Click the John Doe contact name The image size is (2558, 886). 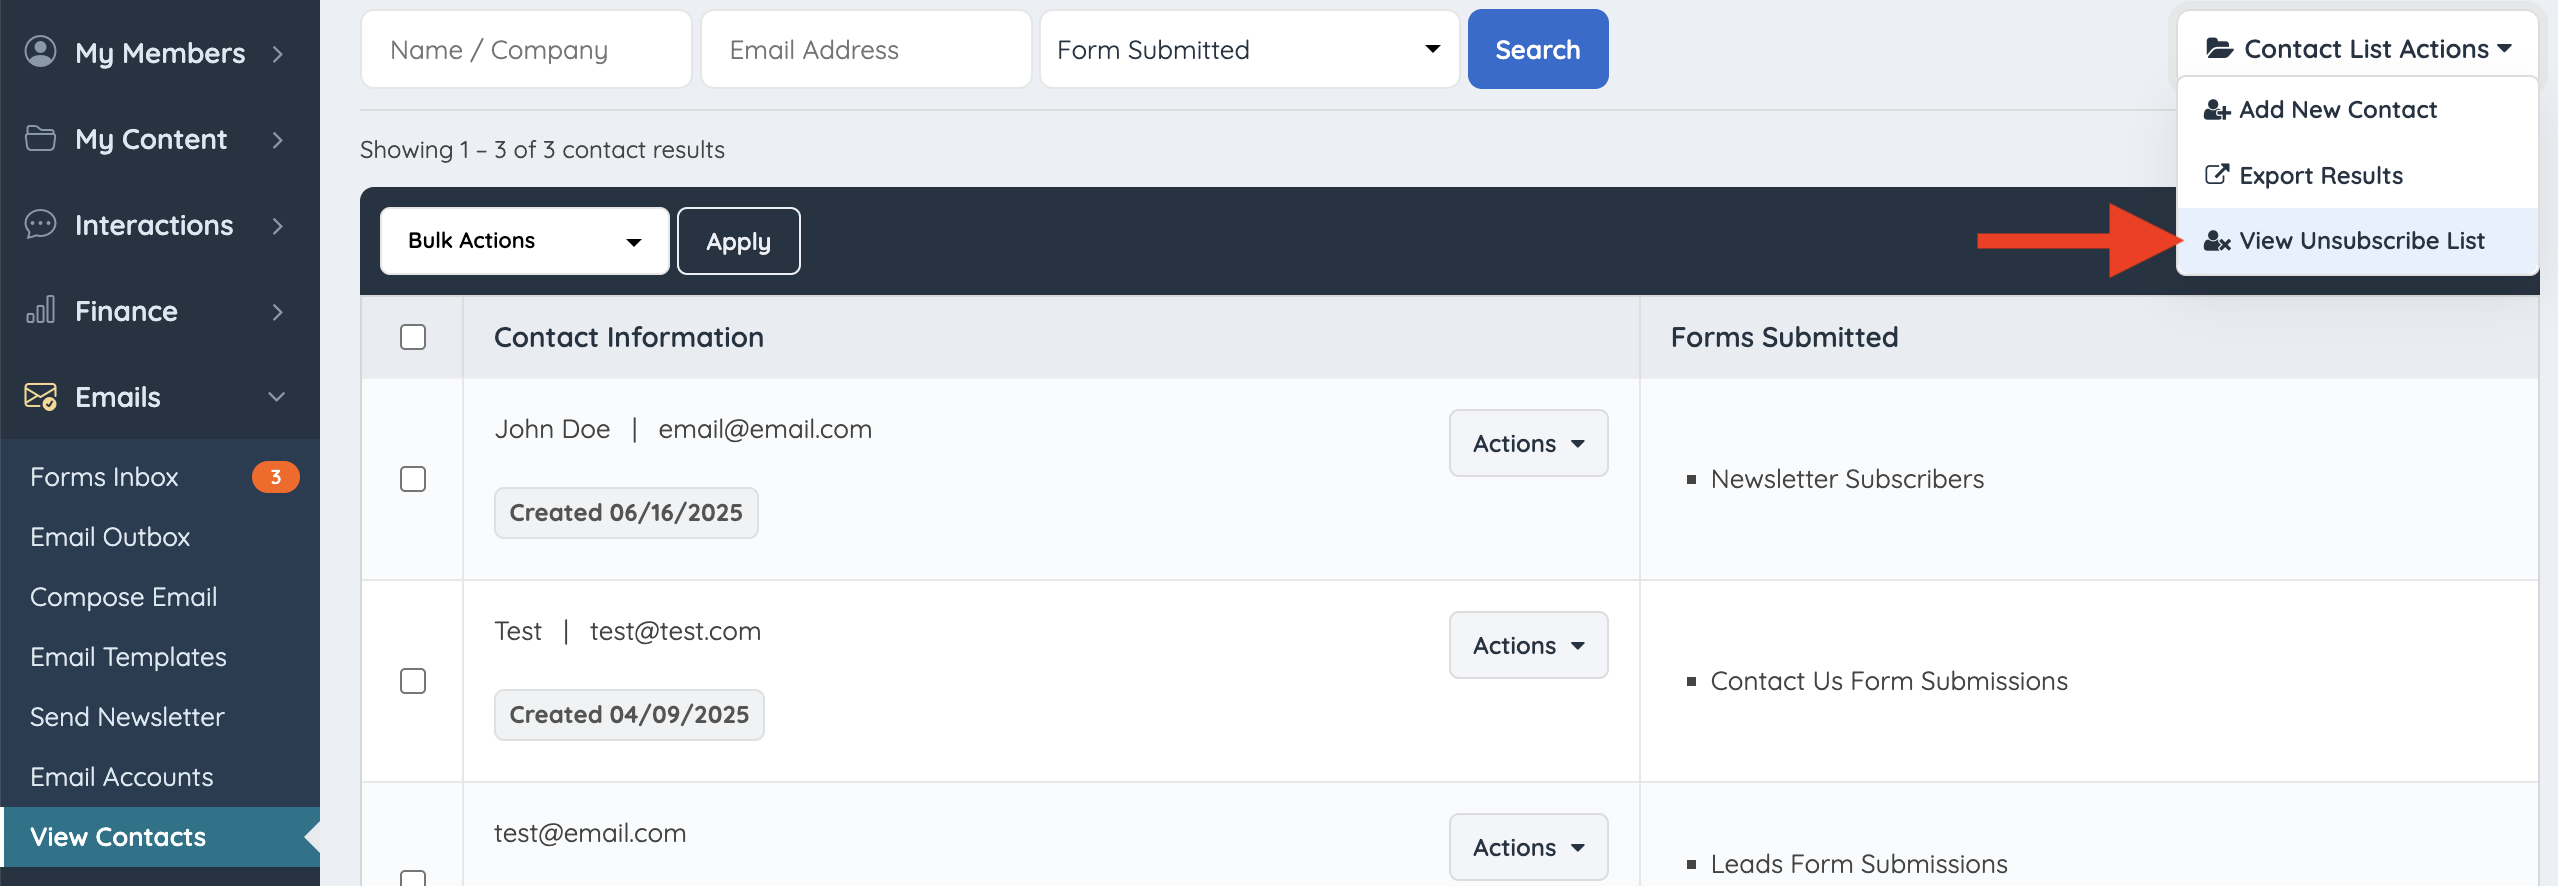pyautogui.click(x=552, y=429)
